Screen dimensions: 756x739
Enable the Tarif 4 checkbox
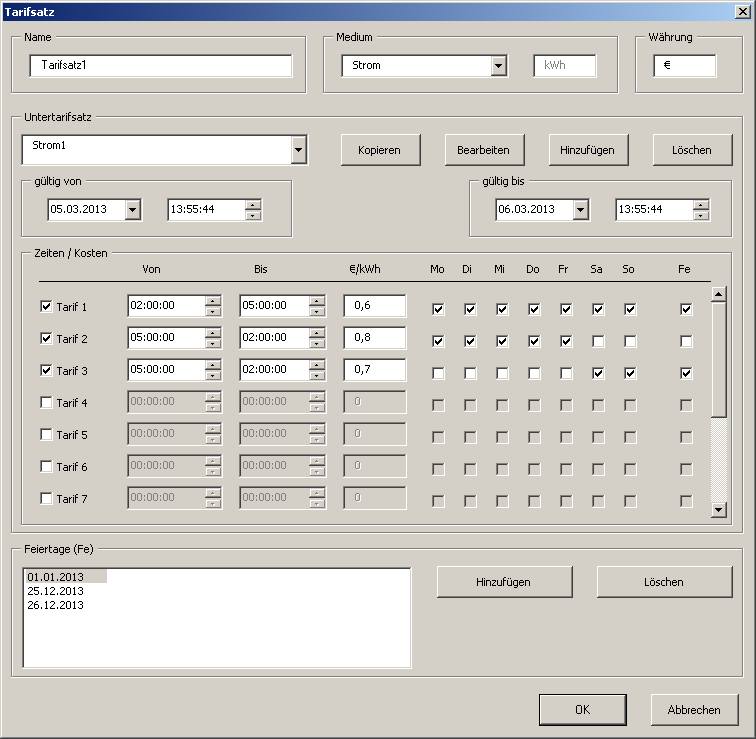click(46, 403)
